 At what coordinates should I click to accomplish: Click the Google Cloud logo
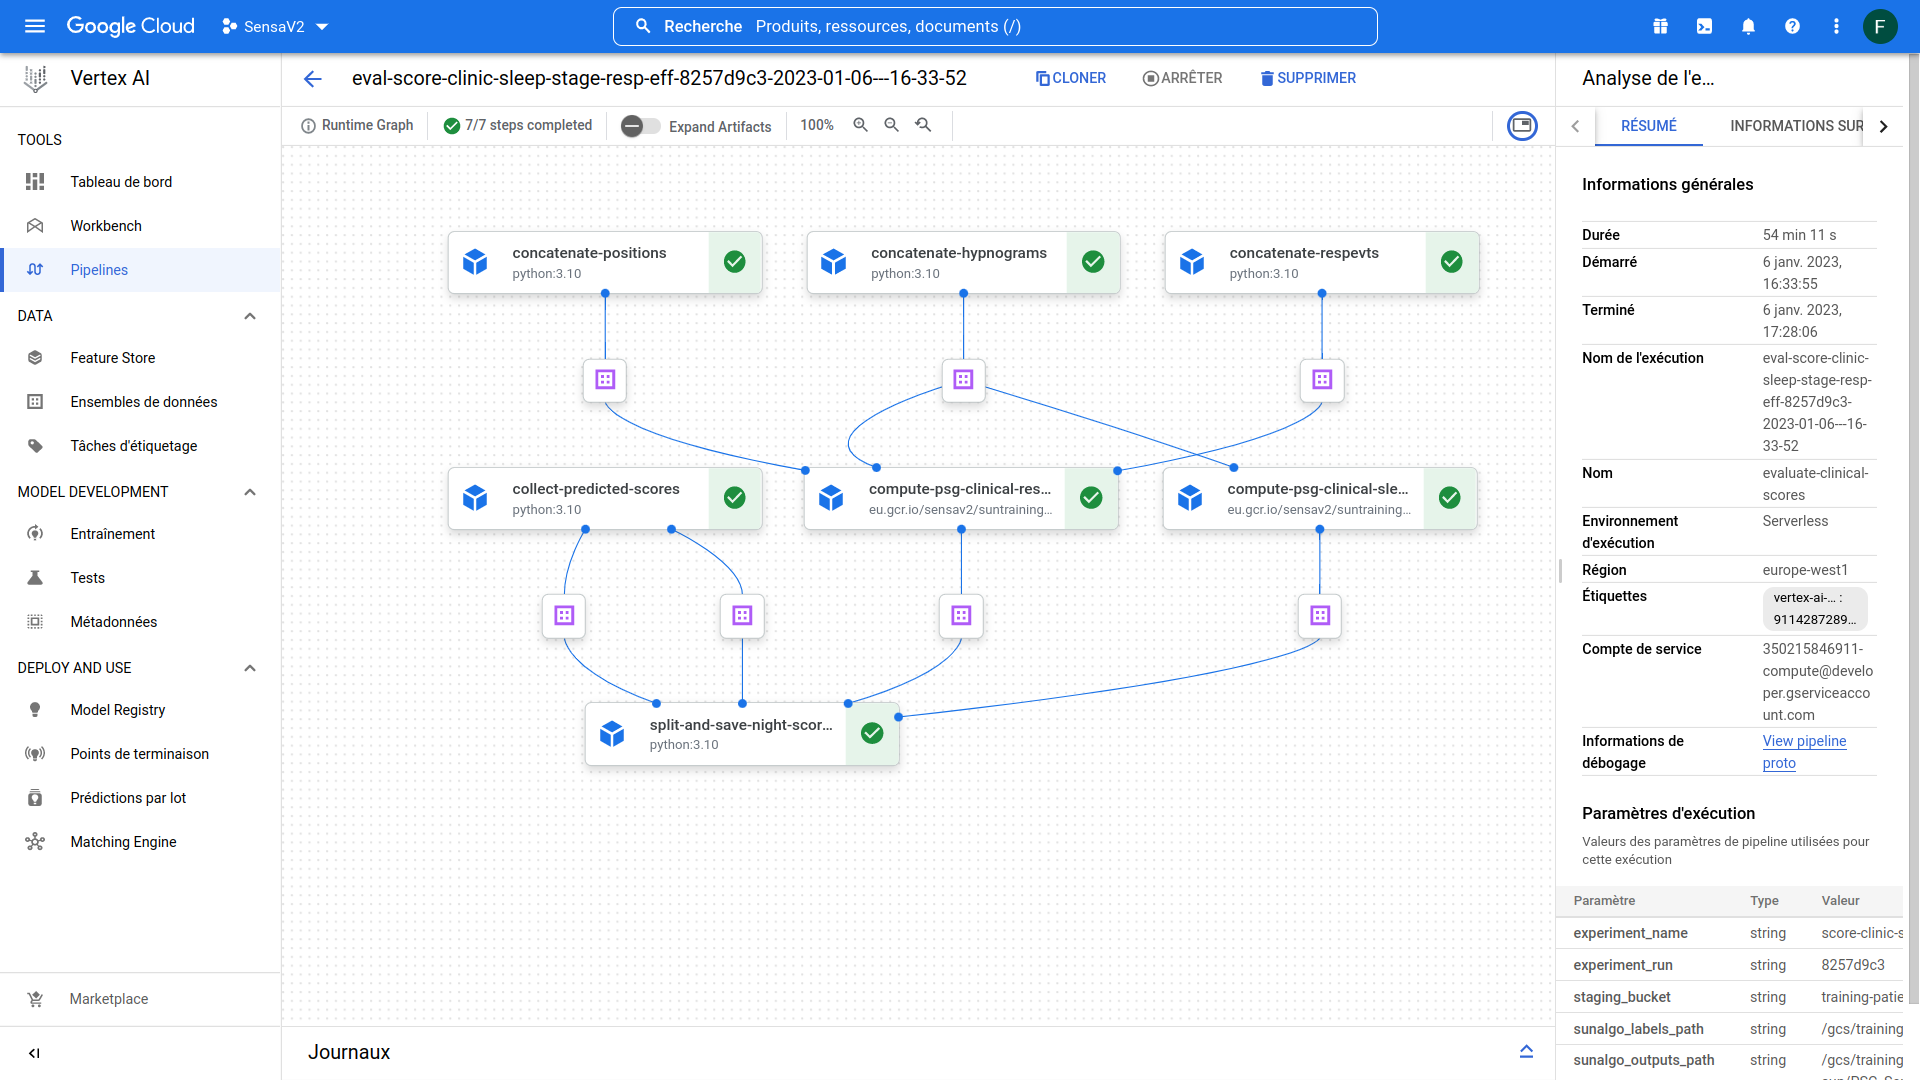pos(130,26)
